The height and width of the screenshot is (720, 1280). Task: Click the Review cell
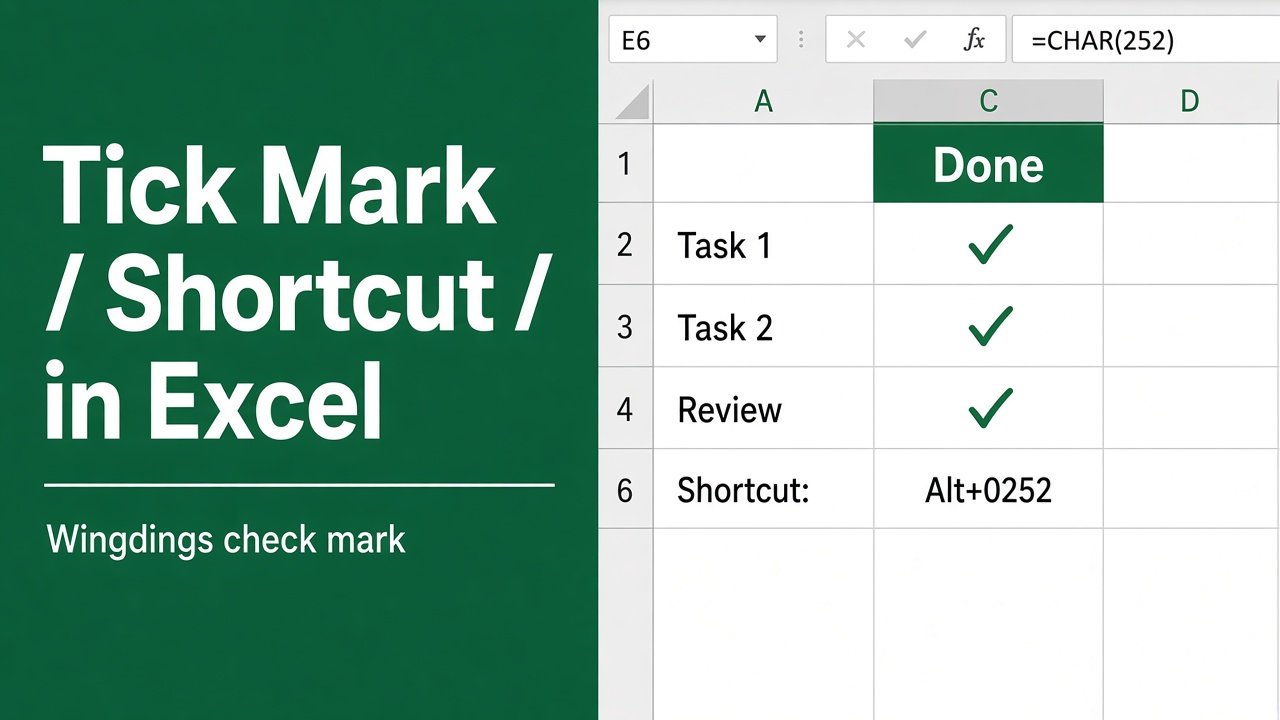point(763,408)
